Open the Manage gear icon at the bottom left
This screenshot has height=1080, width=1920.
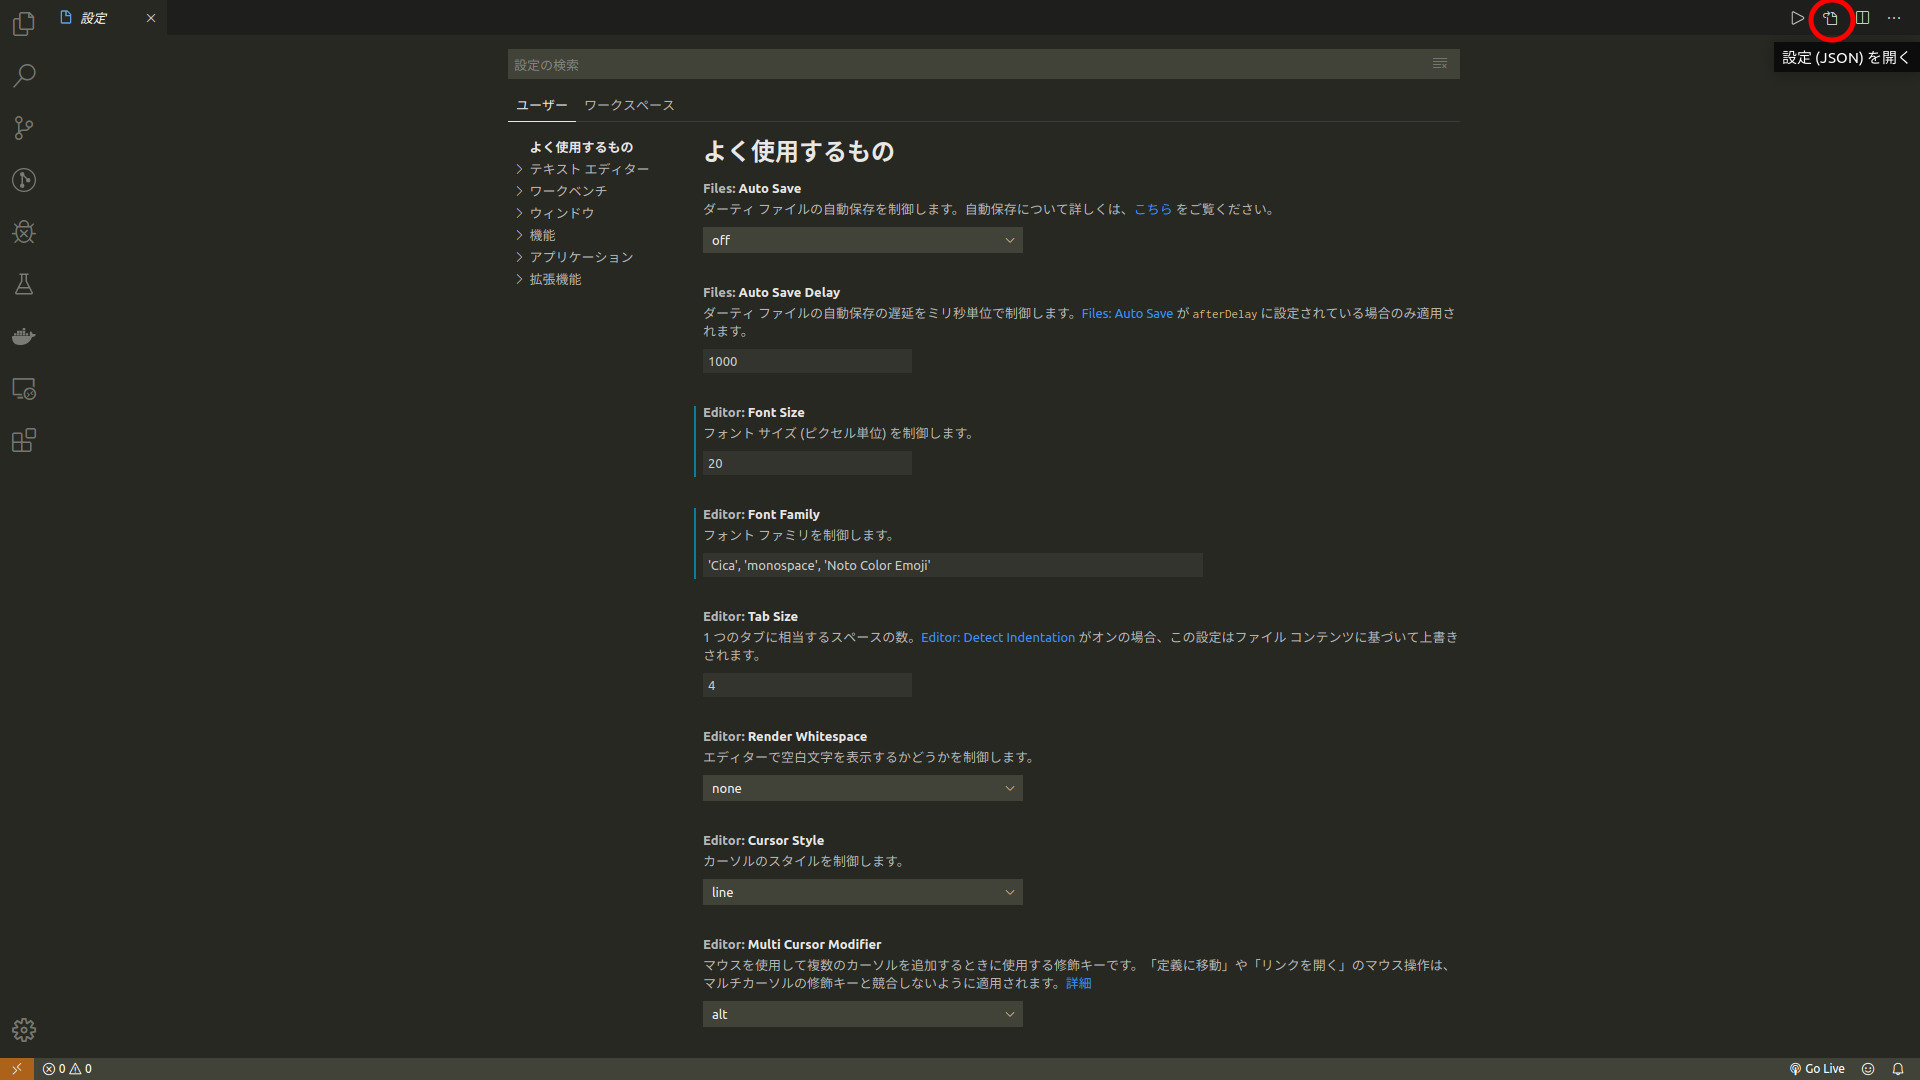pos(24,1030)
